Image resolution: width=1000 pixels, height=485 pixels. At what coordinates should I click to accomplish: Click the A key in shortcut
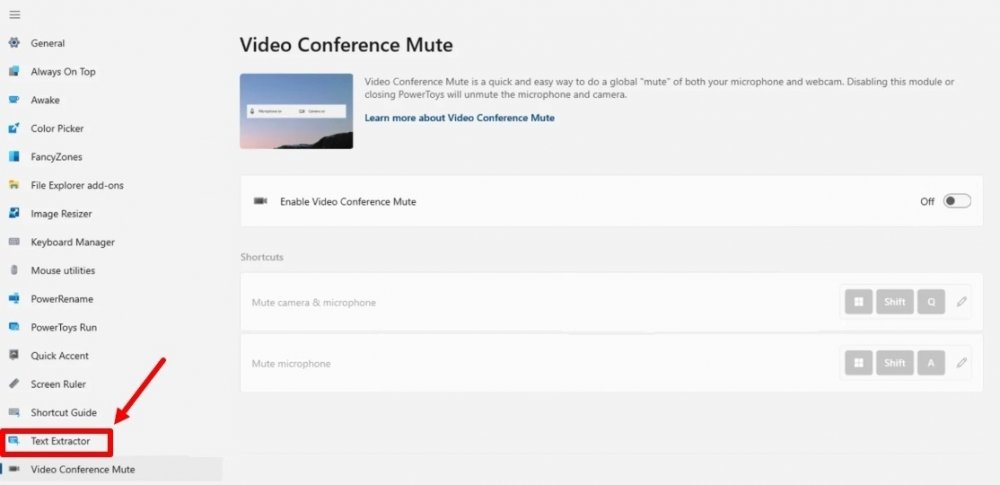click(931, 363)
